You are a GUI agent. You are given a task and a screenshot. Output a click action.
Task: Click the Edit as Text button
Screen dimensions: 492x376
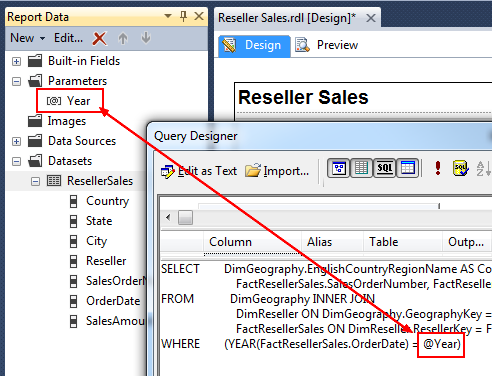199,171
